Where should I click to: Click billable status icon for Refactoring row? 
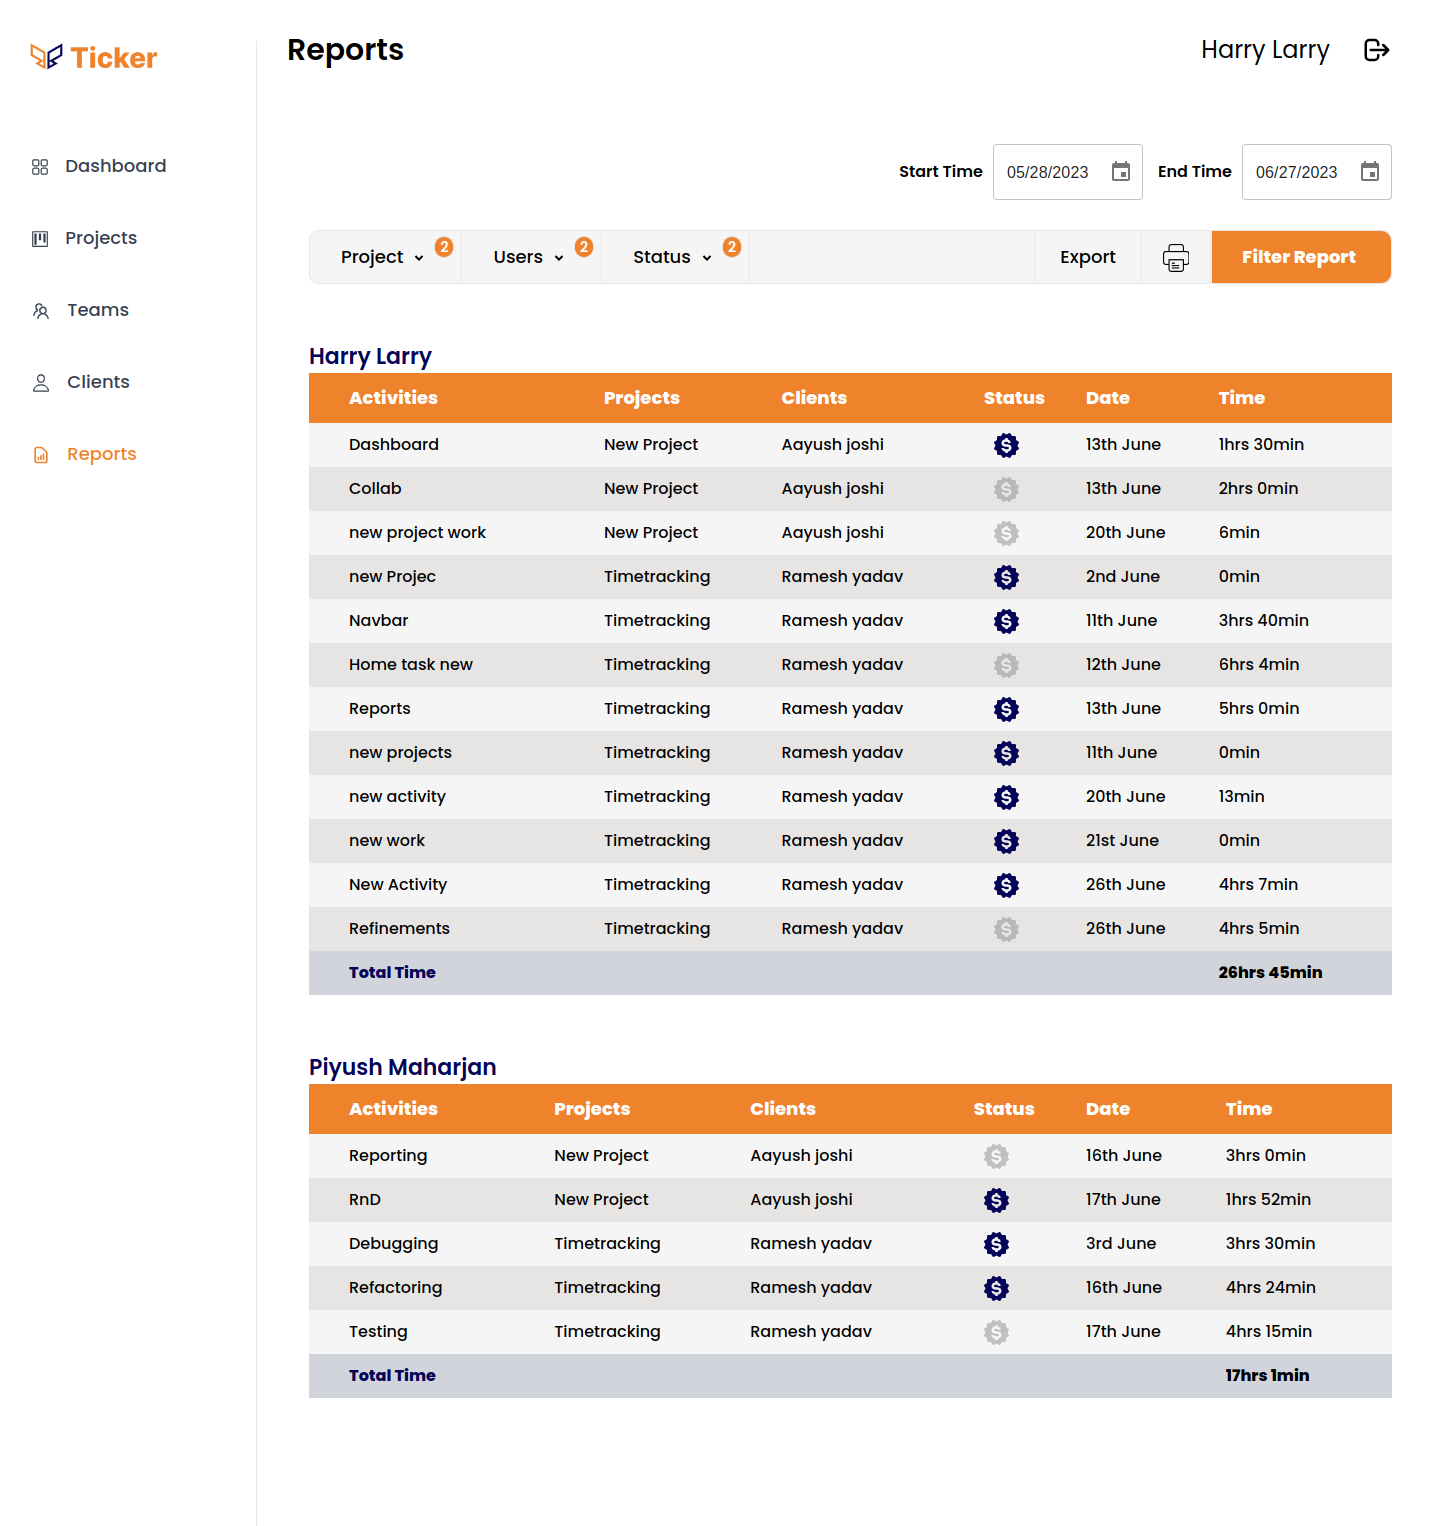coord(996,1288)
